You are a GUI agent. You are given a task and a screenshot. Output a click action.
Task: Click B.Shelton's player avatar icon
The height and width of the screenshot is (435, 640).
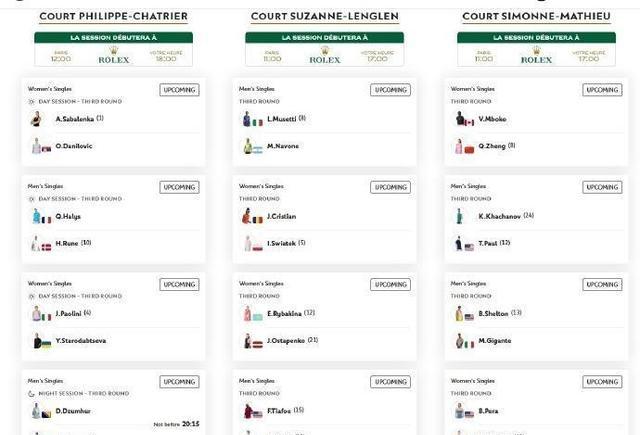[459, 314]
